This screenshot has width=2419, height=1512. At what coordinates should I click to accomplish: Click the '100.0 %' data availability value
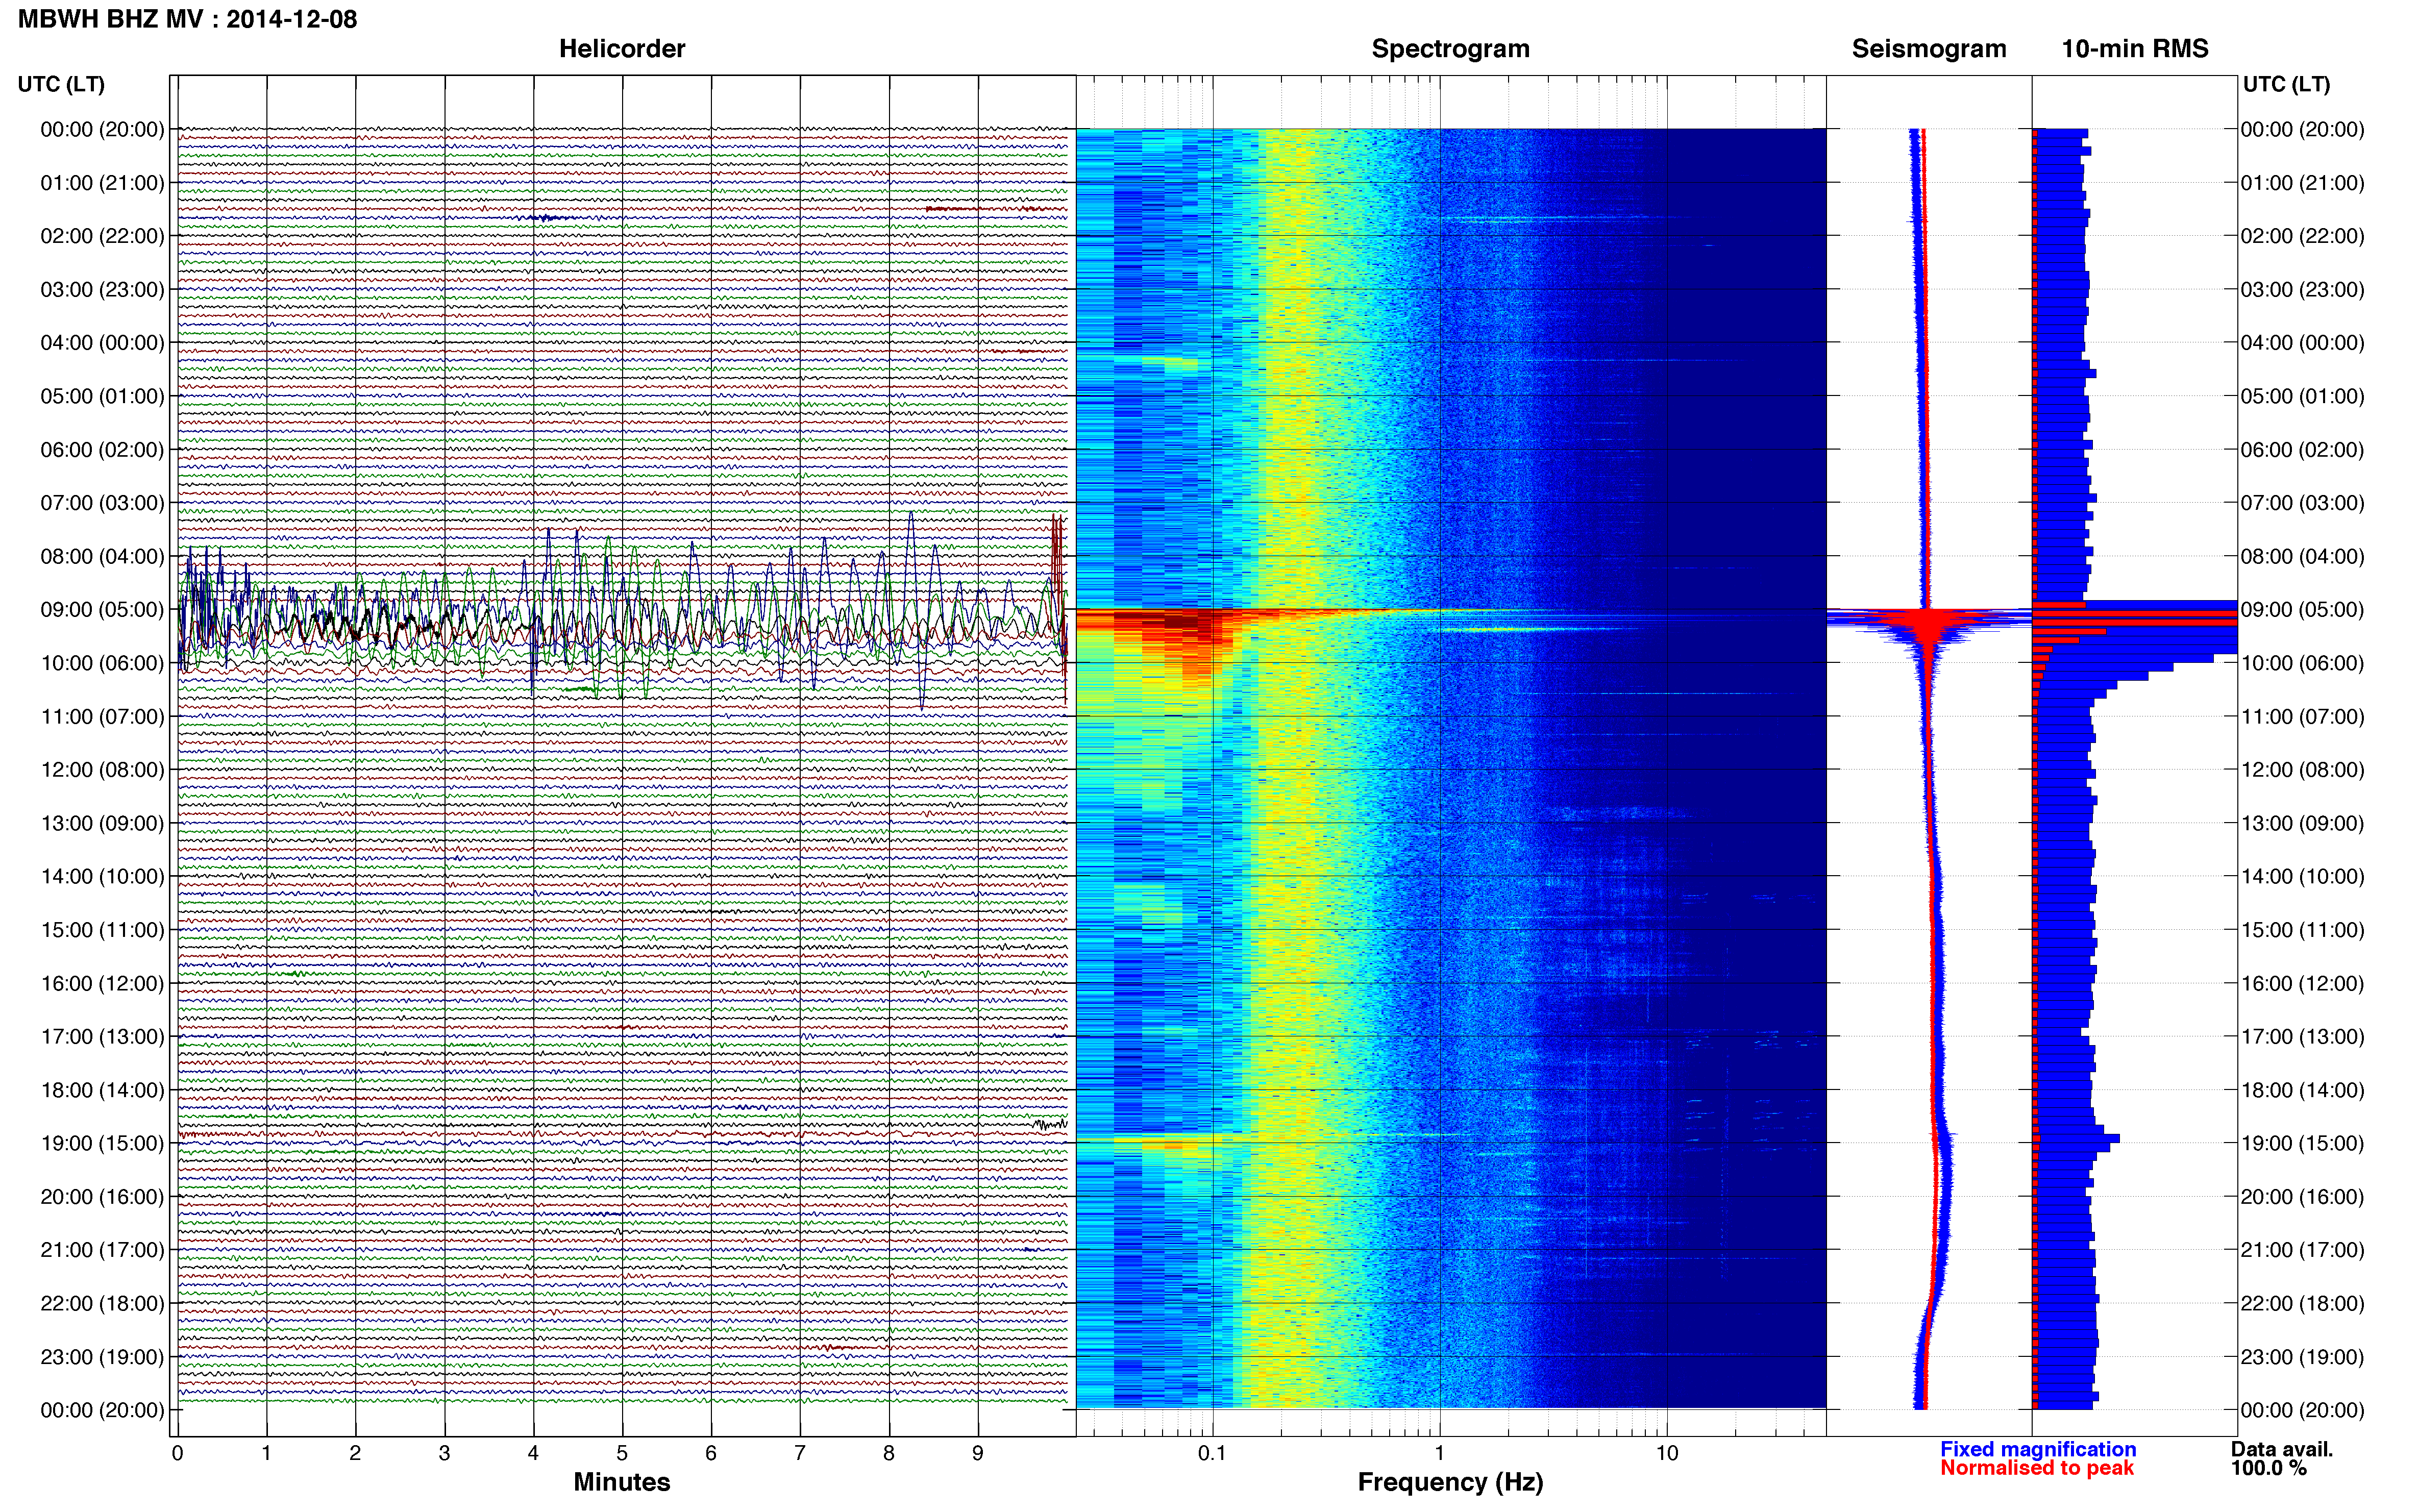coord(2269,1468)
